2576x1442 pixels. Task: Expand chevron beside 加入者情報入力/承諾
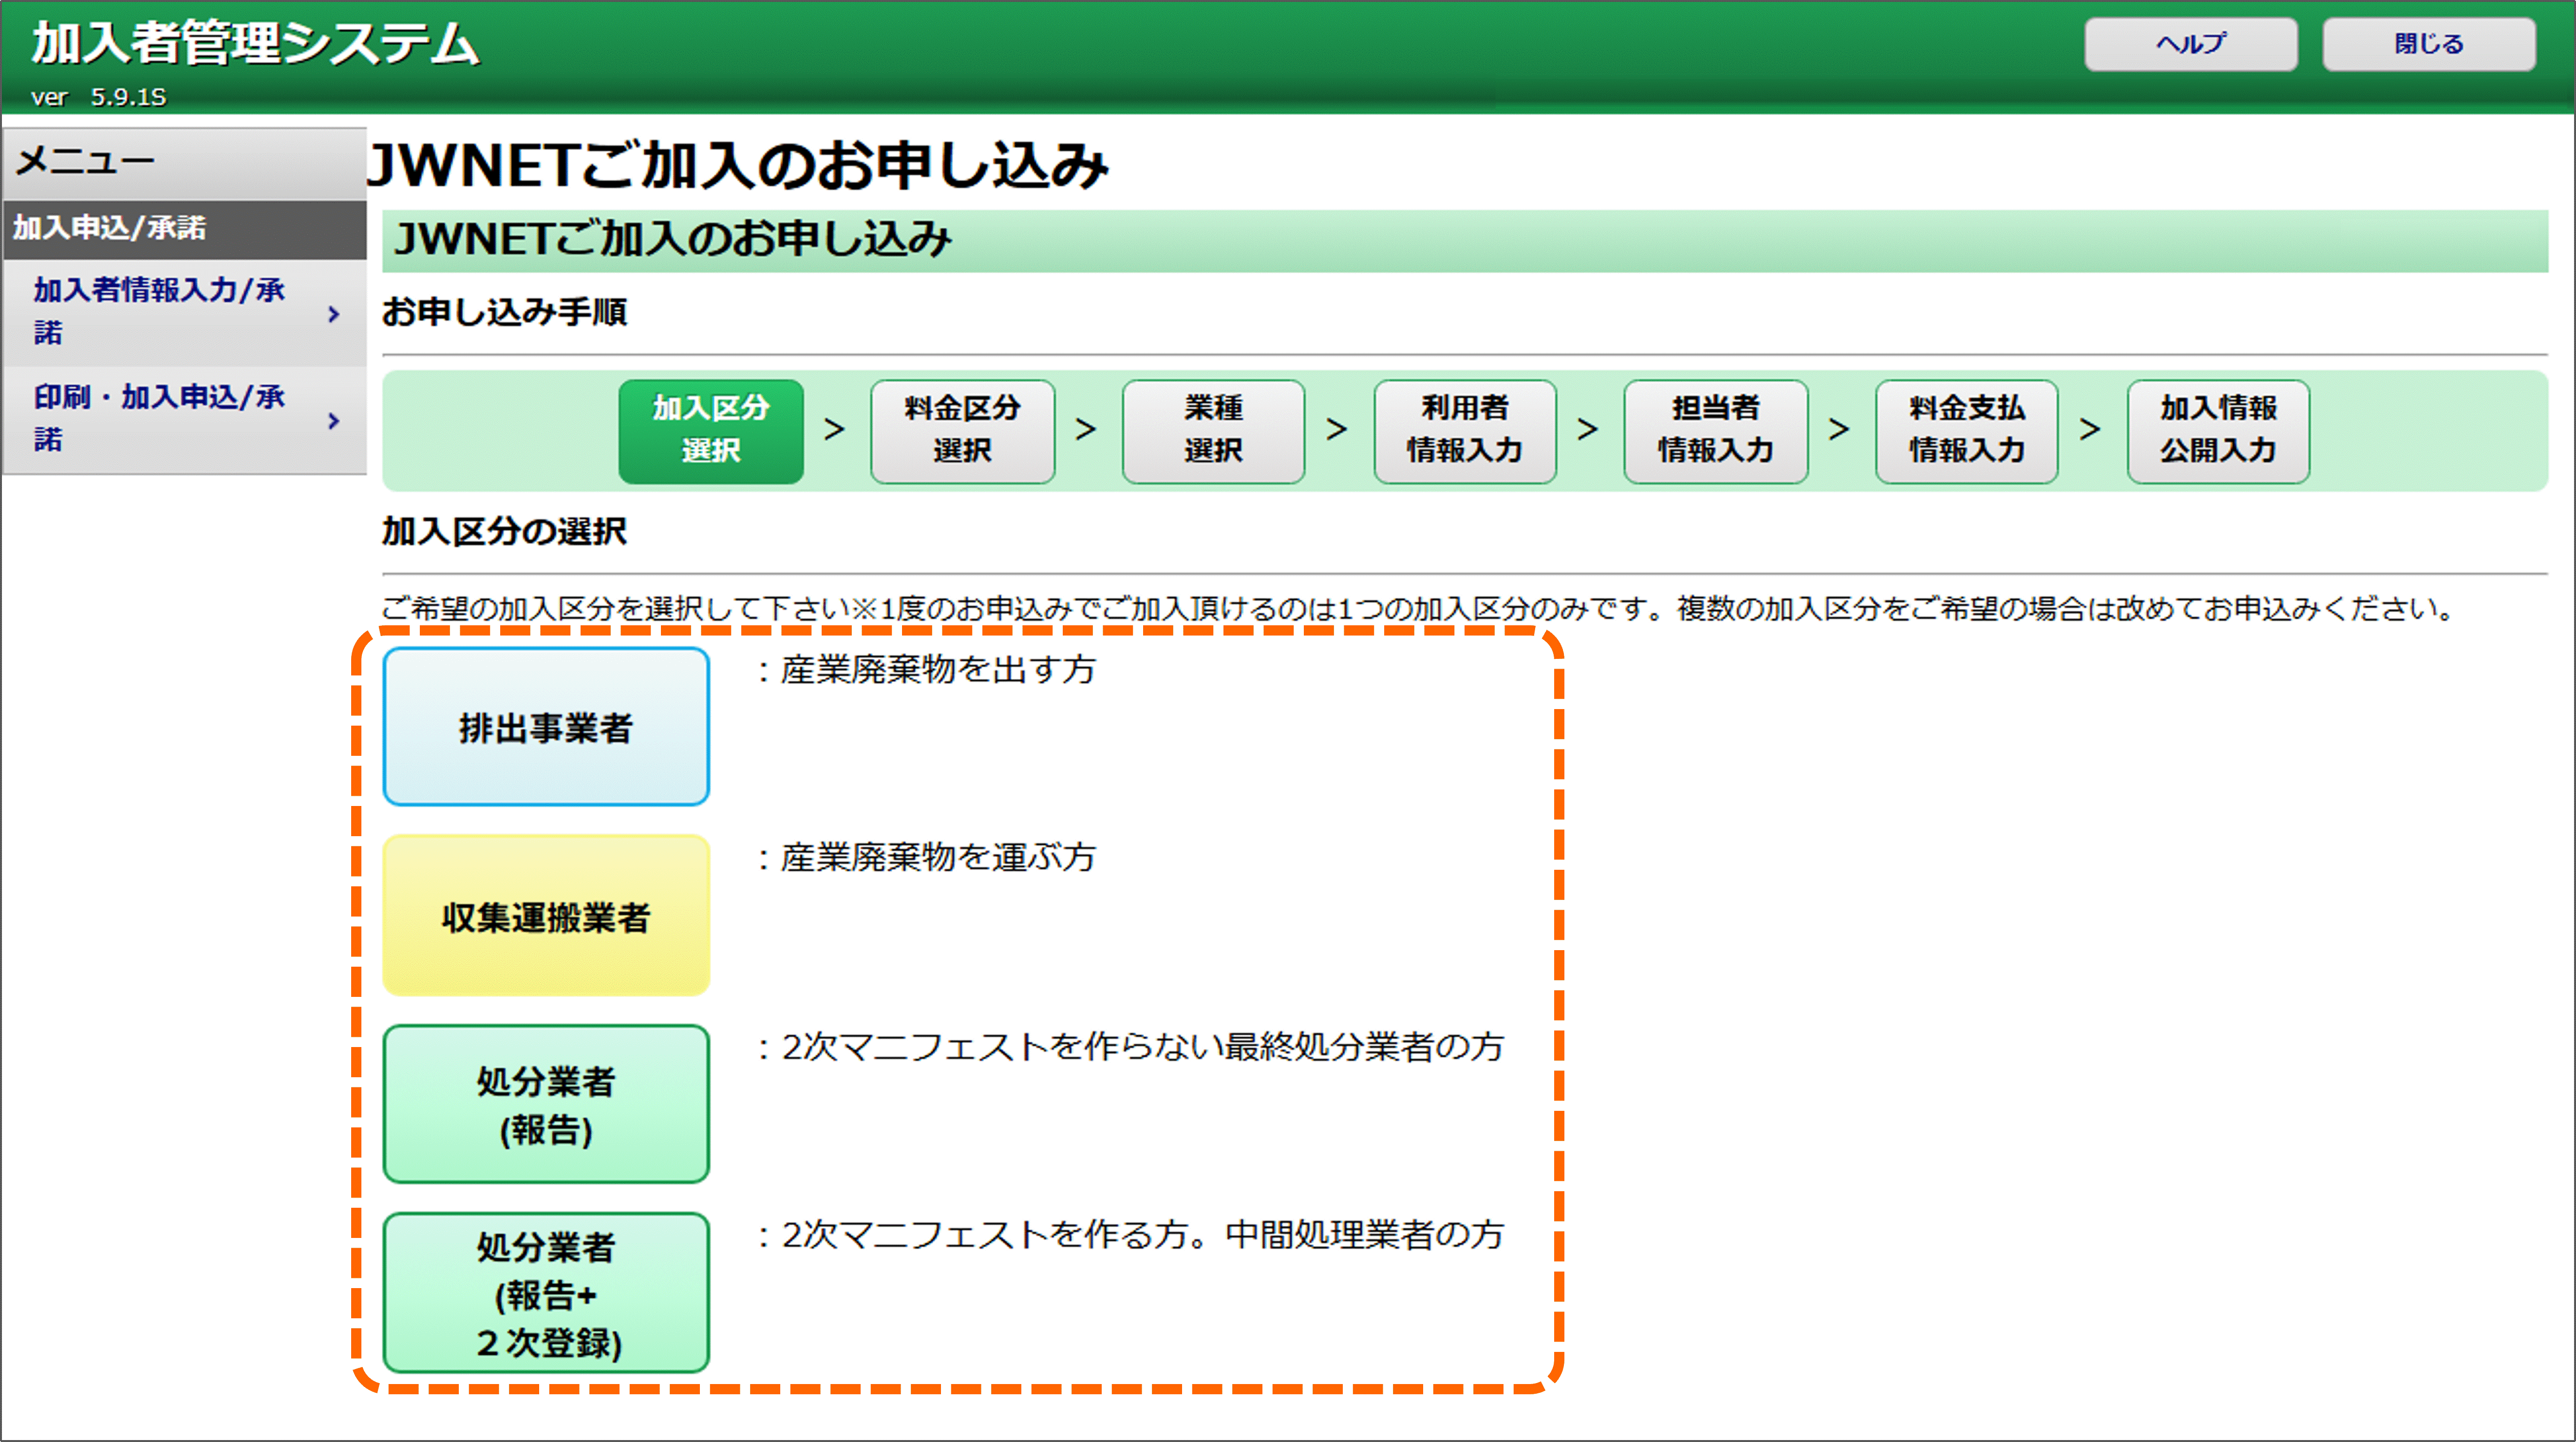tap(334, 314)
